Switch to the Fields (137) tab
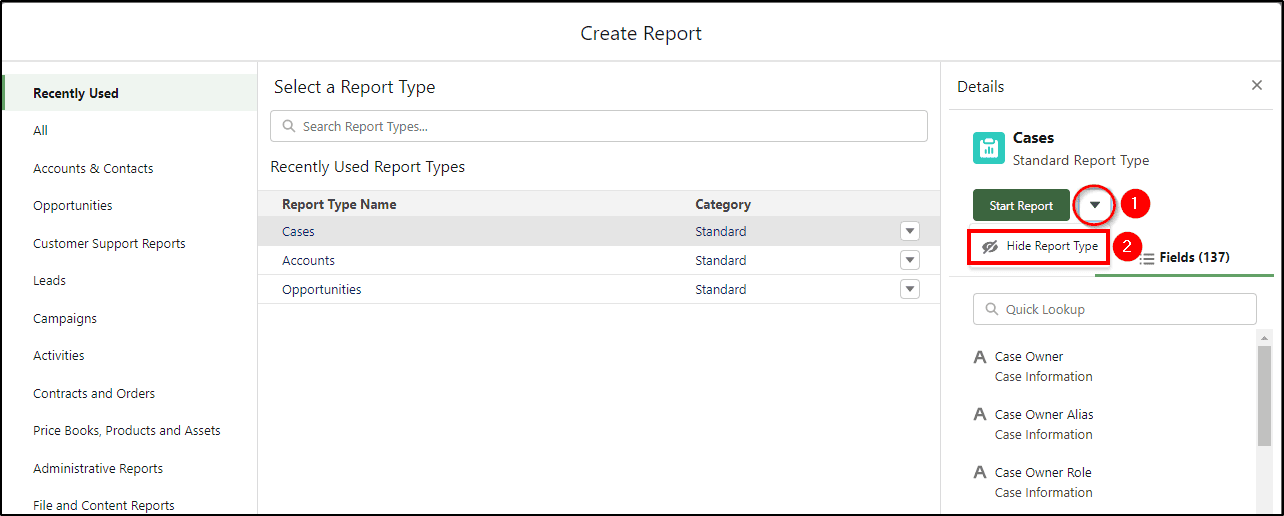This screenshot has width=1284, height=516. [x=1184, y=258]
